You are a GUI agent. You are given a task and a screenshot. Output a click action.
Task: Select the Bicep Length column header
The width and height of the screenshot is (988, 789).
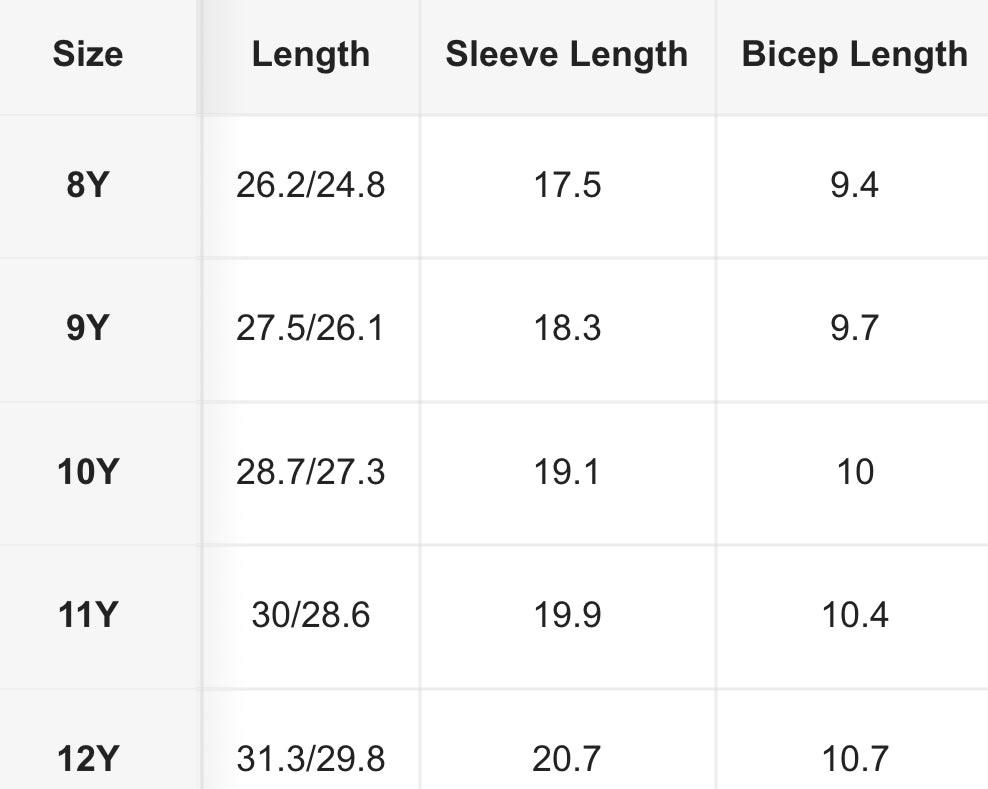[x=854, y=54]
